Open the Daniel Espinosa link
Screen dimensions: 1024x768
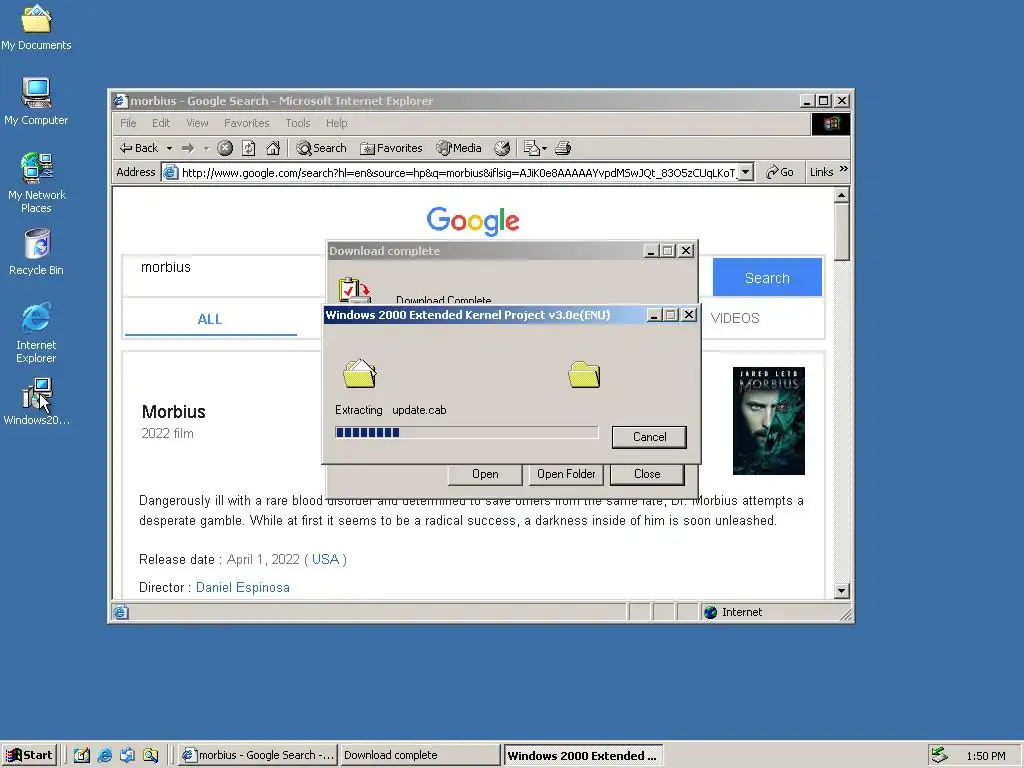(x=242, y=587)
